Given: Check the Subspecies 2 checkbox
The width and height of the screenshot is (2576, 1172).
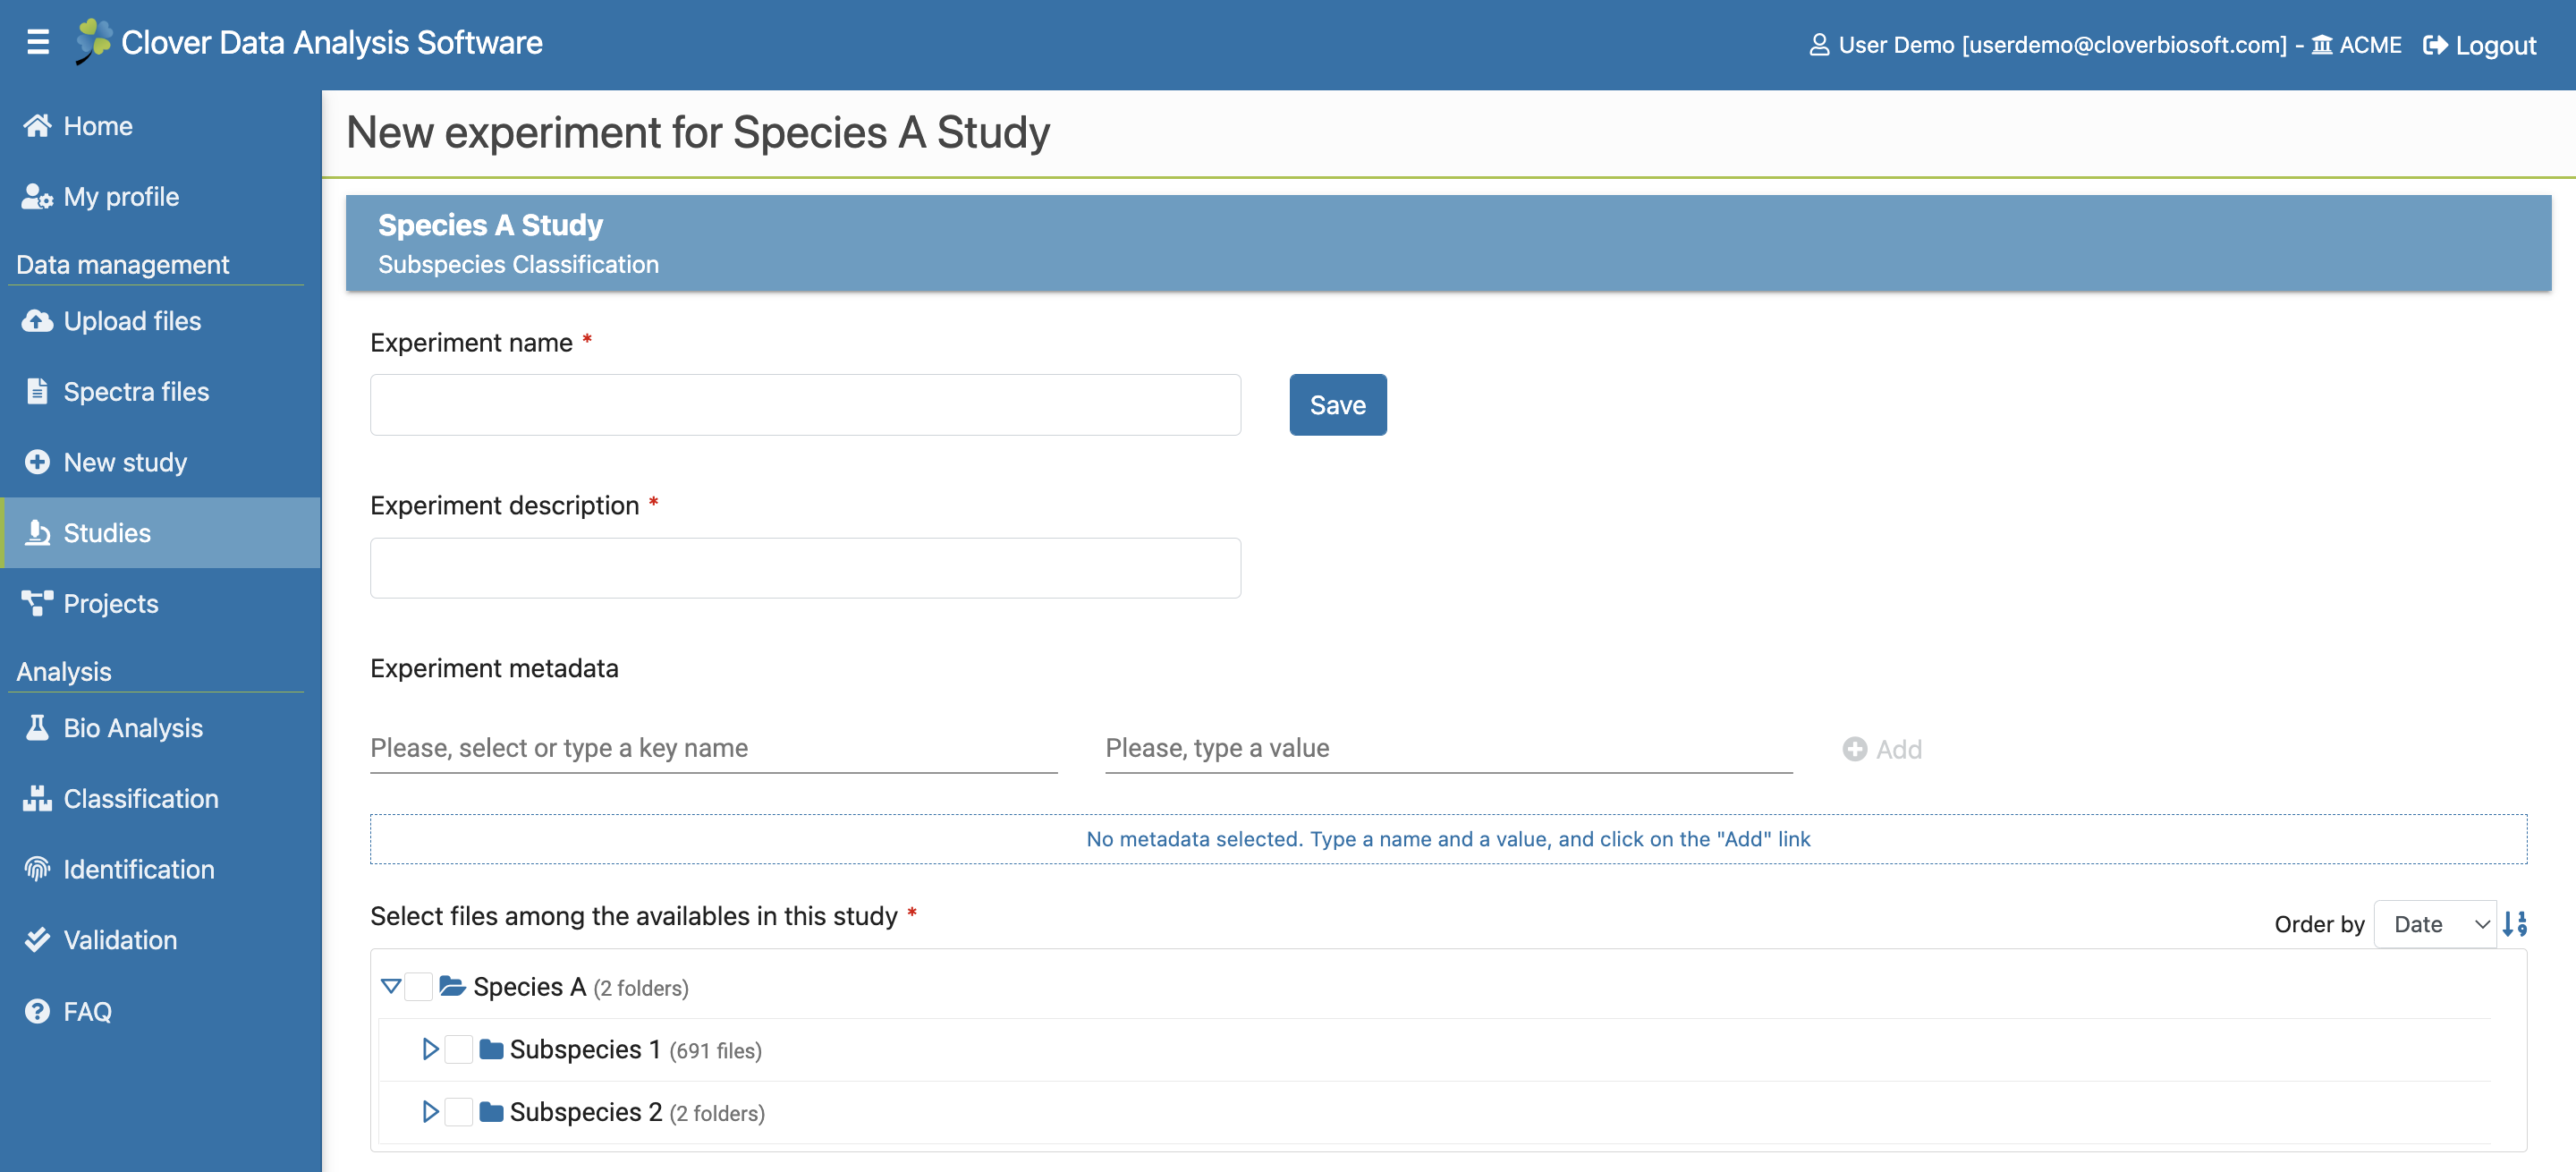Looking at the screenshot, I should coord(459,1112).
